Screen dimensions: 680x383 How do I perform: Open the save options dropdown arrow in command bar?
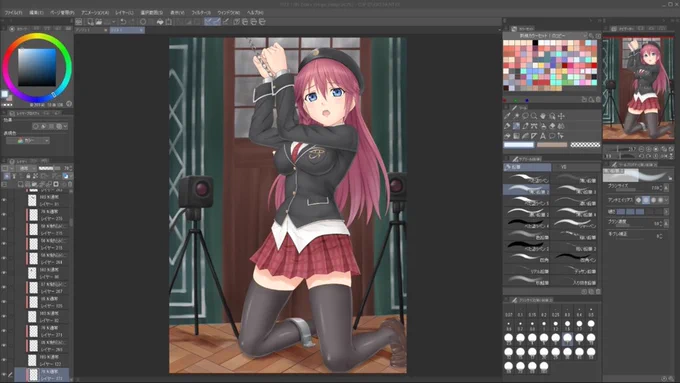[114, 22]
